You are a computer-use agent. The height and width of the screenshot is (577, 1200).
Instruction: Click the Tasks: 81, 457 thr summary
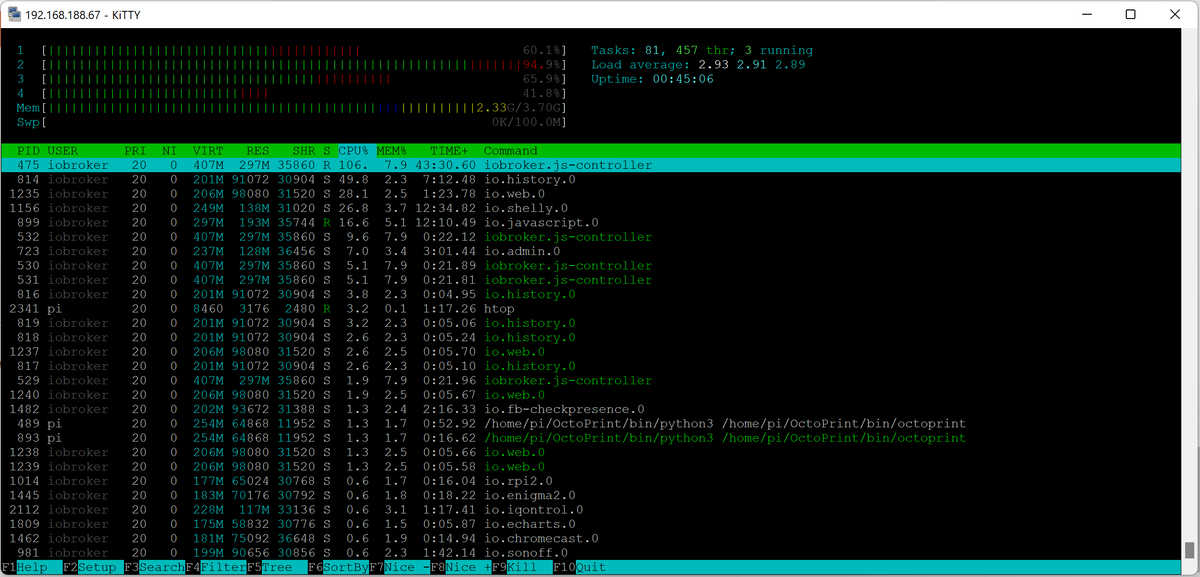pos(701,50)
